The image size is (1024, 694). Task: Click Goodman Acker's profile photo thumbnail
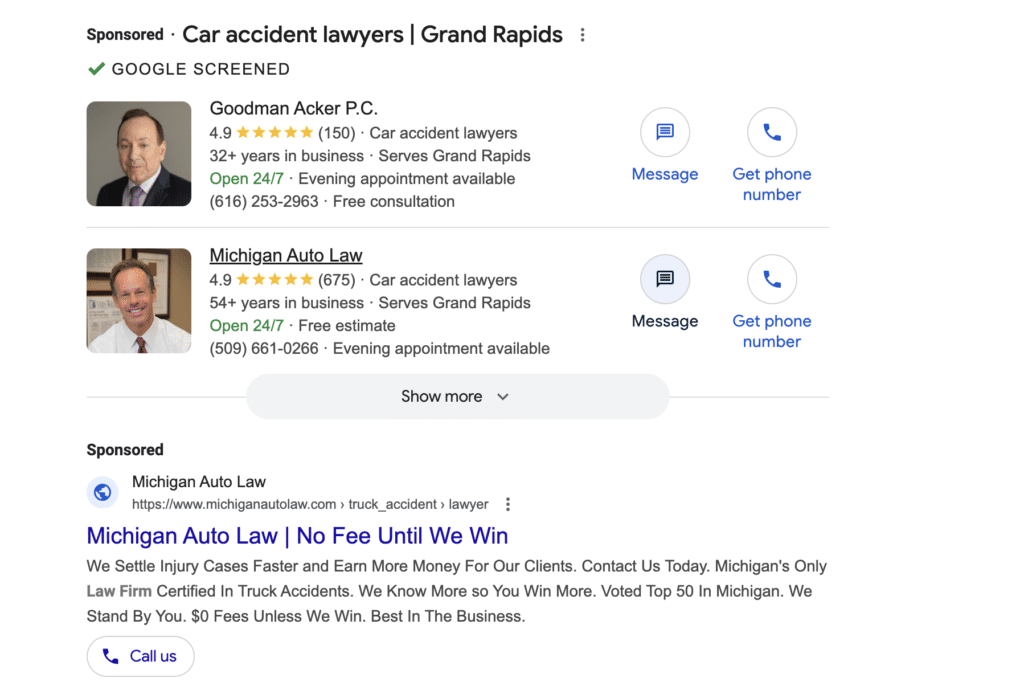coord(139,153)
